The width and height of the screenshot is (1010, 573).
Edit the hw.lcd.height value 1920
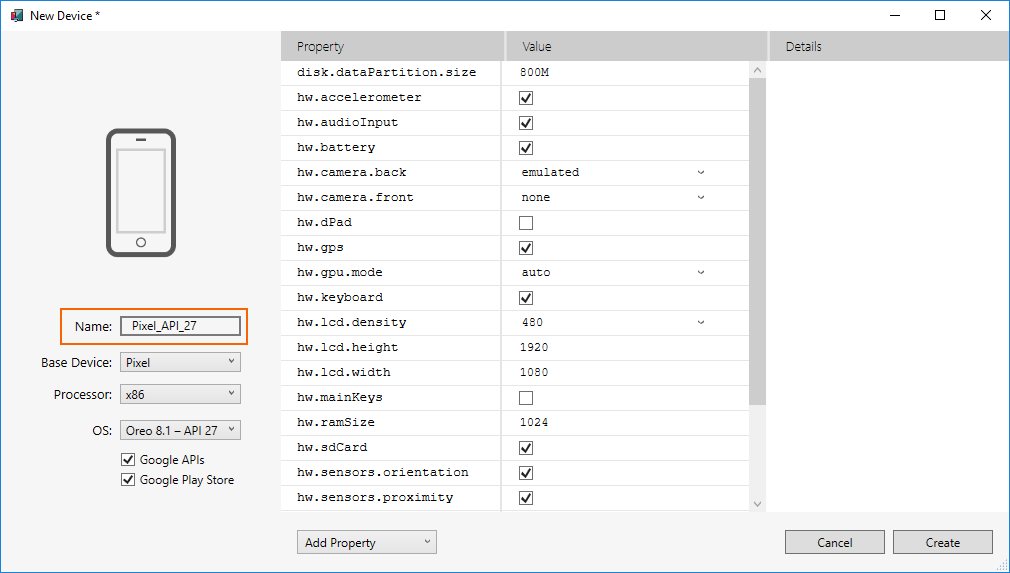(534, 348)
